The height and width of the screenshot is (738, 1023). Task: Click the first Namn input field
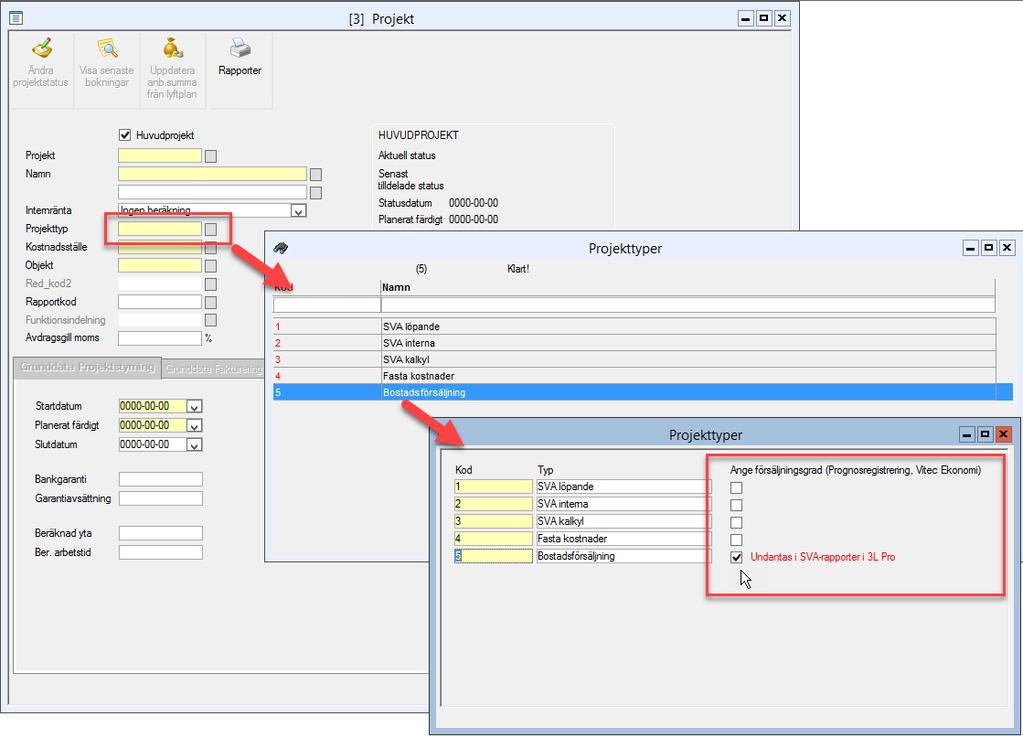(212, 174)
